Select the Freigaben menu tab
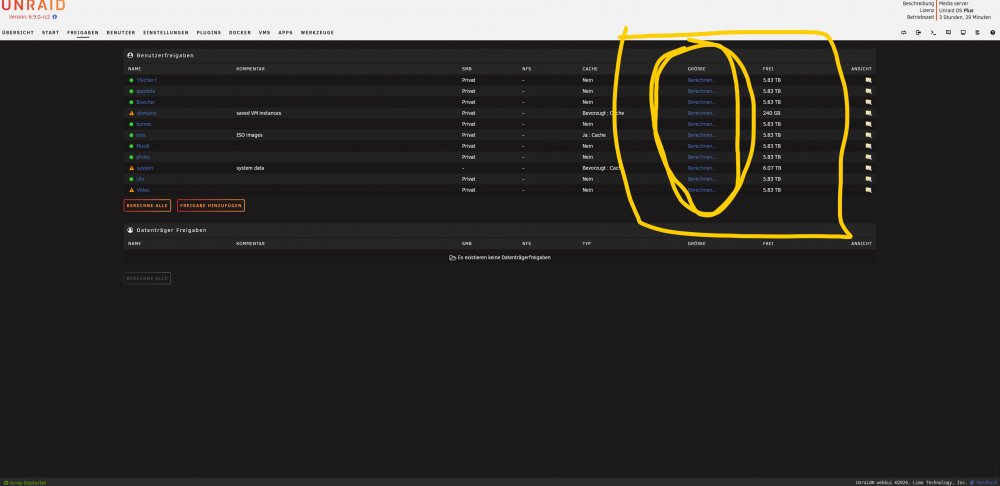Screen dimensions: 1000x486 coord(83,33)
